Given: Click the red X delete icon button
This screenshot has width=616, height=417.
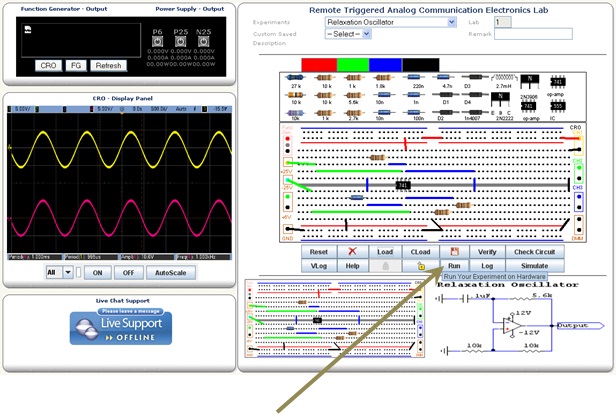Looking at the screenshot, I should click(x=352, y=252).
